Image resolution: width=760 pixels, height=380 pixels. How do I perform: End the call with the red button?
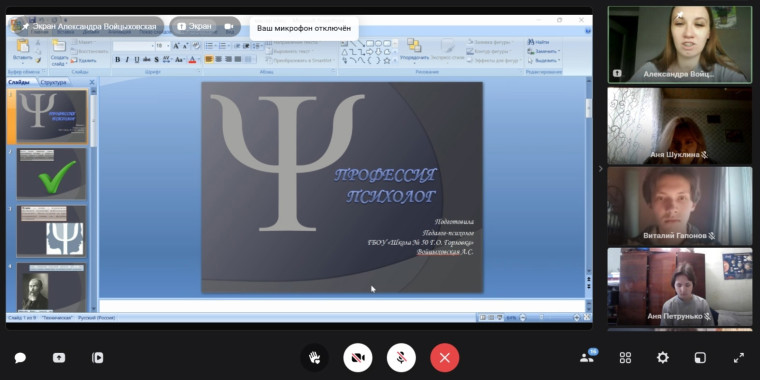tap(444, 358)
